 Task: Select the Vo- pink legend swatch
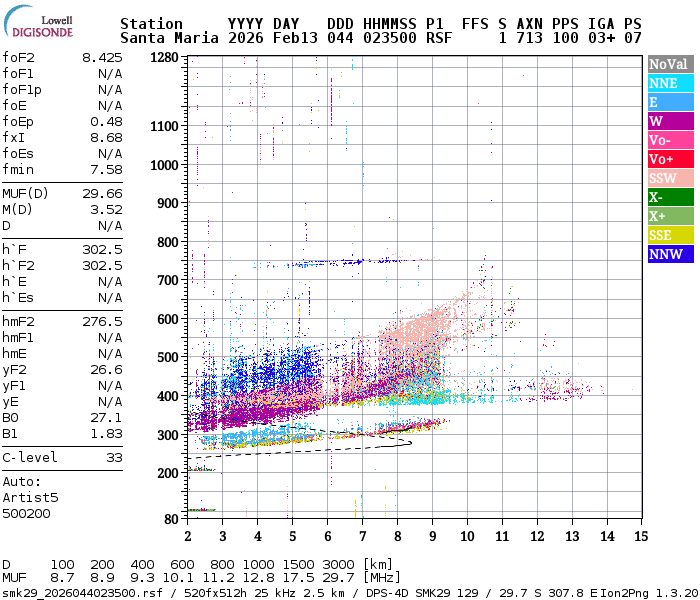tap(671, 140)
